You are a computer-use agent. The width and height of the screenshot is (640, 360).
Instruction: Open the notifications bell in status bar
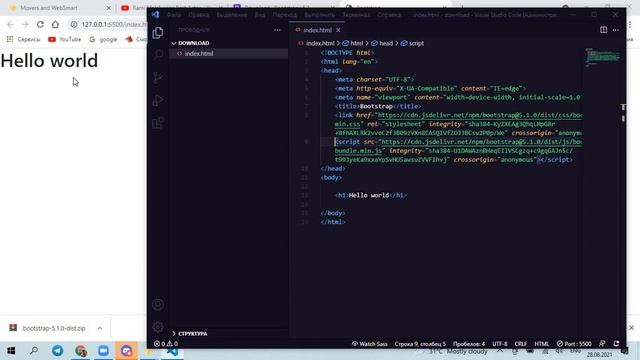pyautogui.click(x=616, y=344)
